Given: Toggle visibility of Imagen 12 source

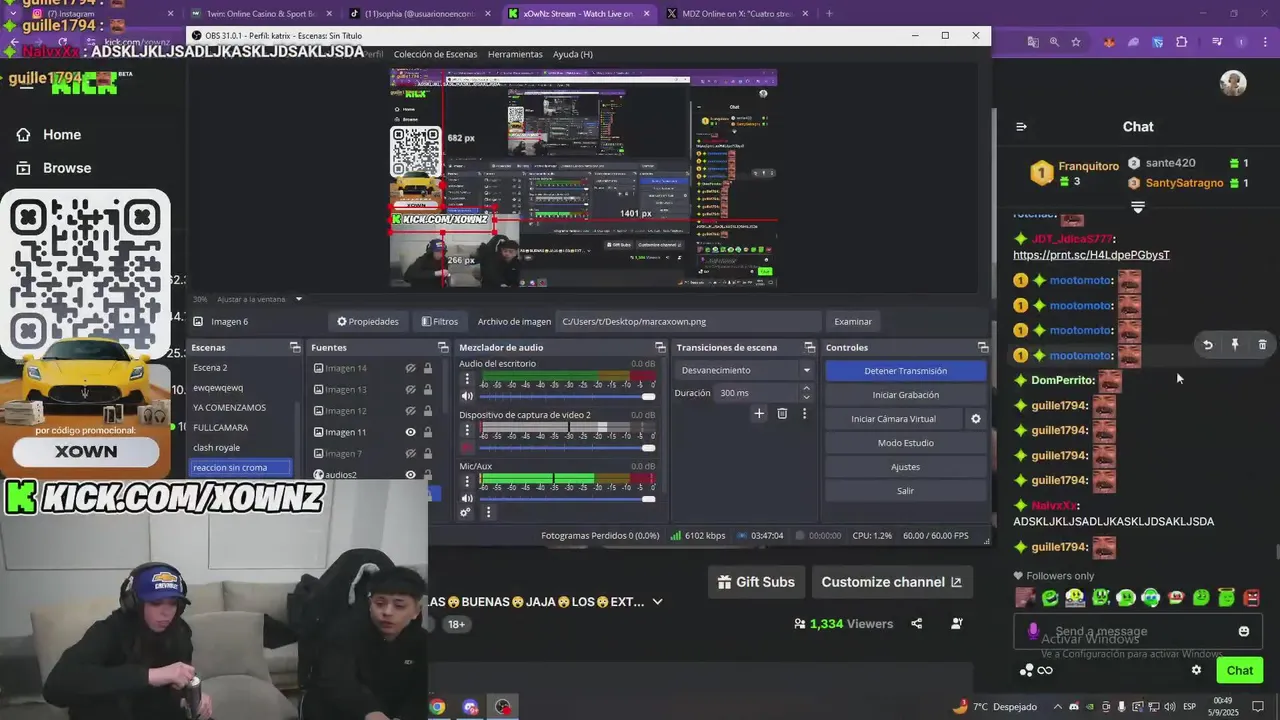Looking at the screenshot, I should (x=410, y=410).
